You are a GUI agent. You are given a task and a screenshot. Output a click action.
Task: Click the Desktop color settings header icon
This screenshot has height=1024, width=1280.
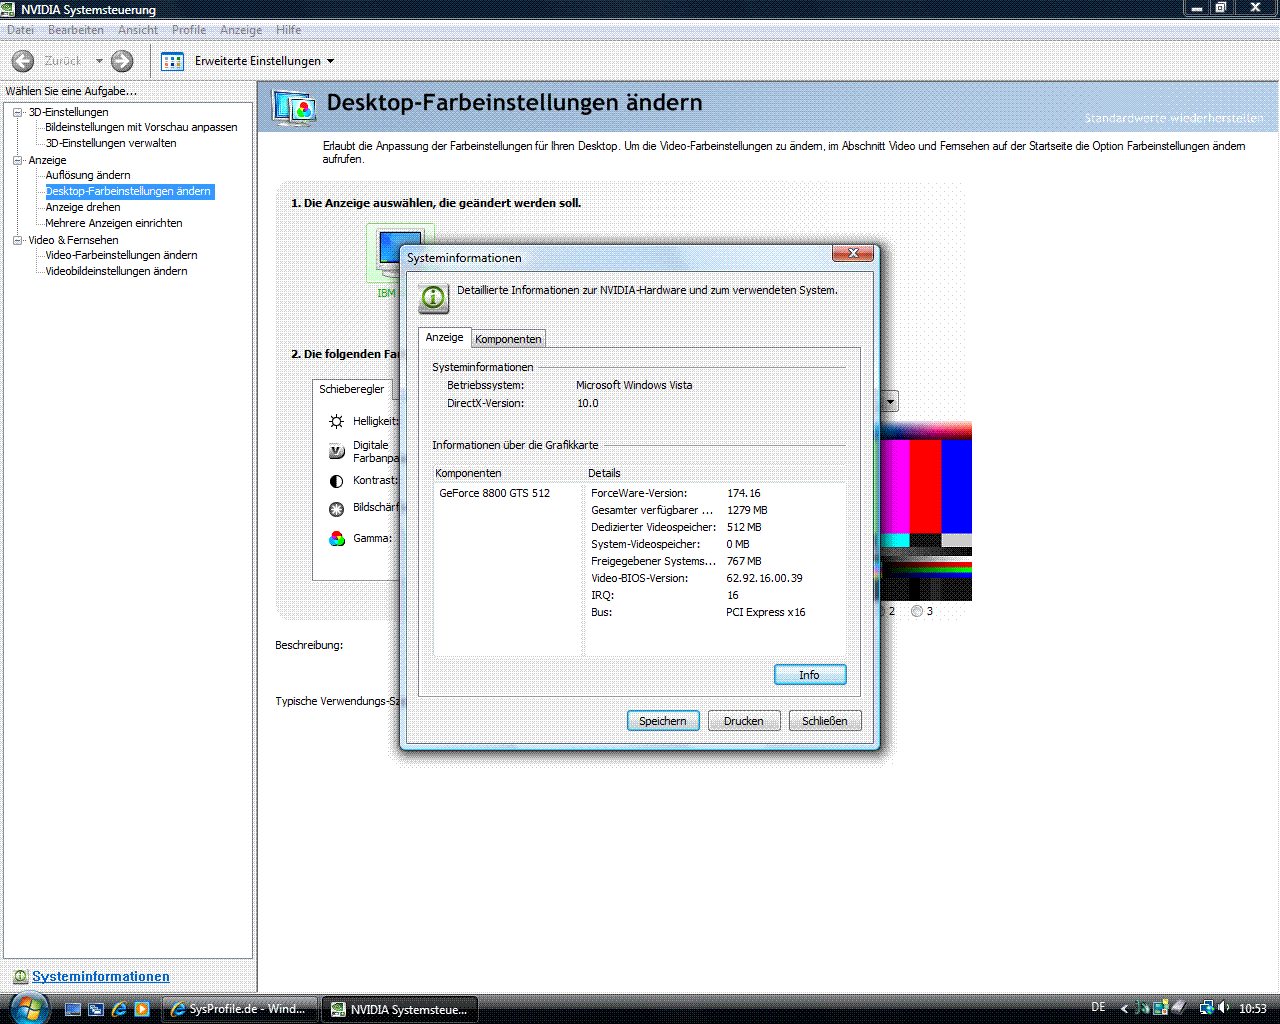[x=295, y=107]
